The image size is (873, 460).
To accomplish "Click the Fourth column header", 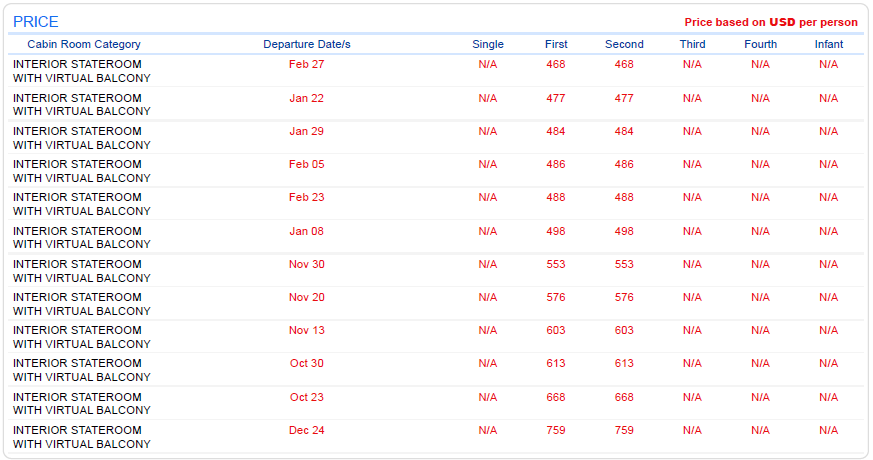I will pyautogui.click(x=761, y=44).
